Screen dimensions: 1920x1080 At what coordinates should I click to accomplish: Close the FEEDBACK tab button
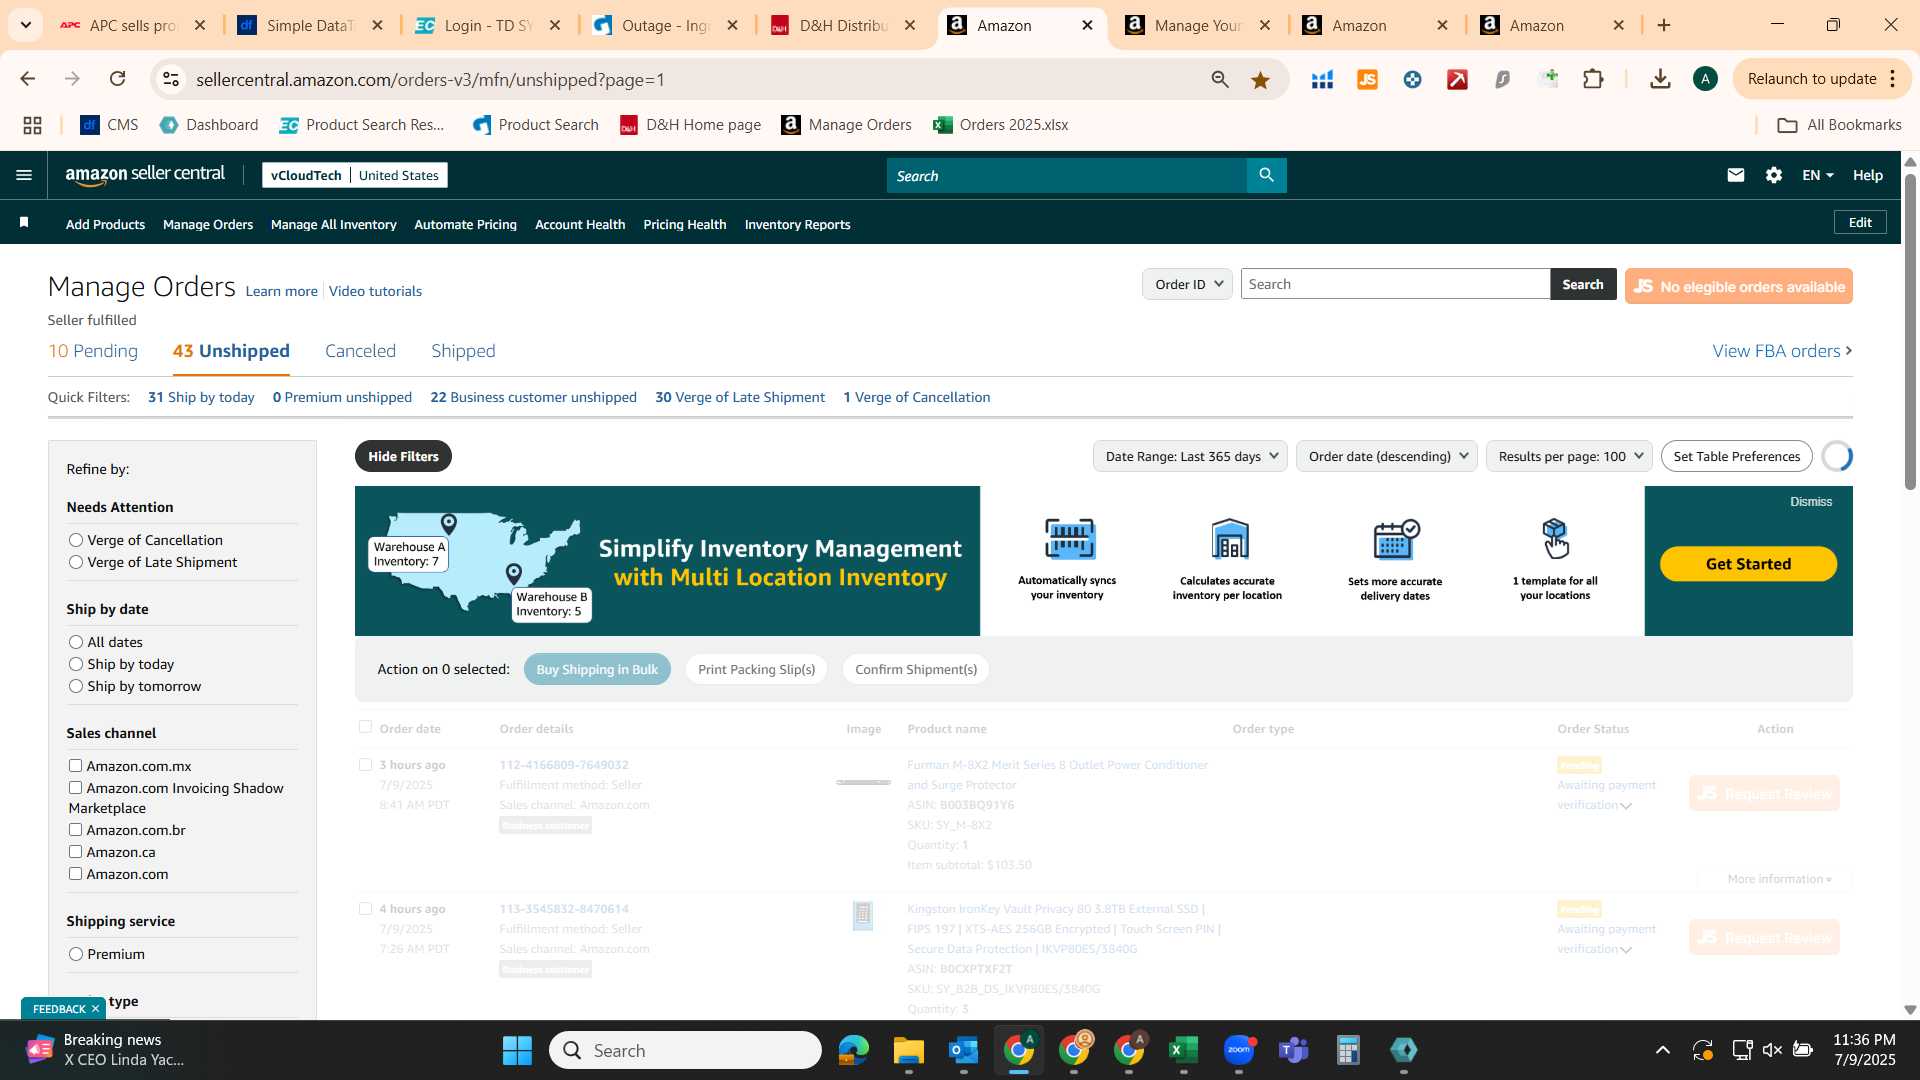pyautogui.click(x=95, y=1008)
